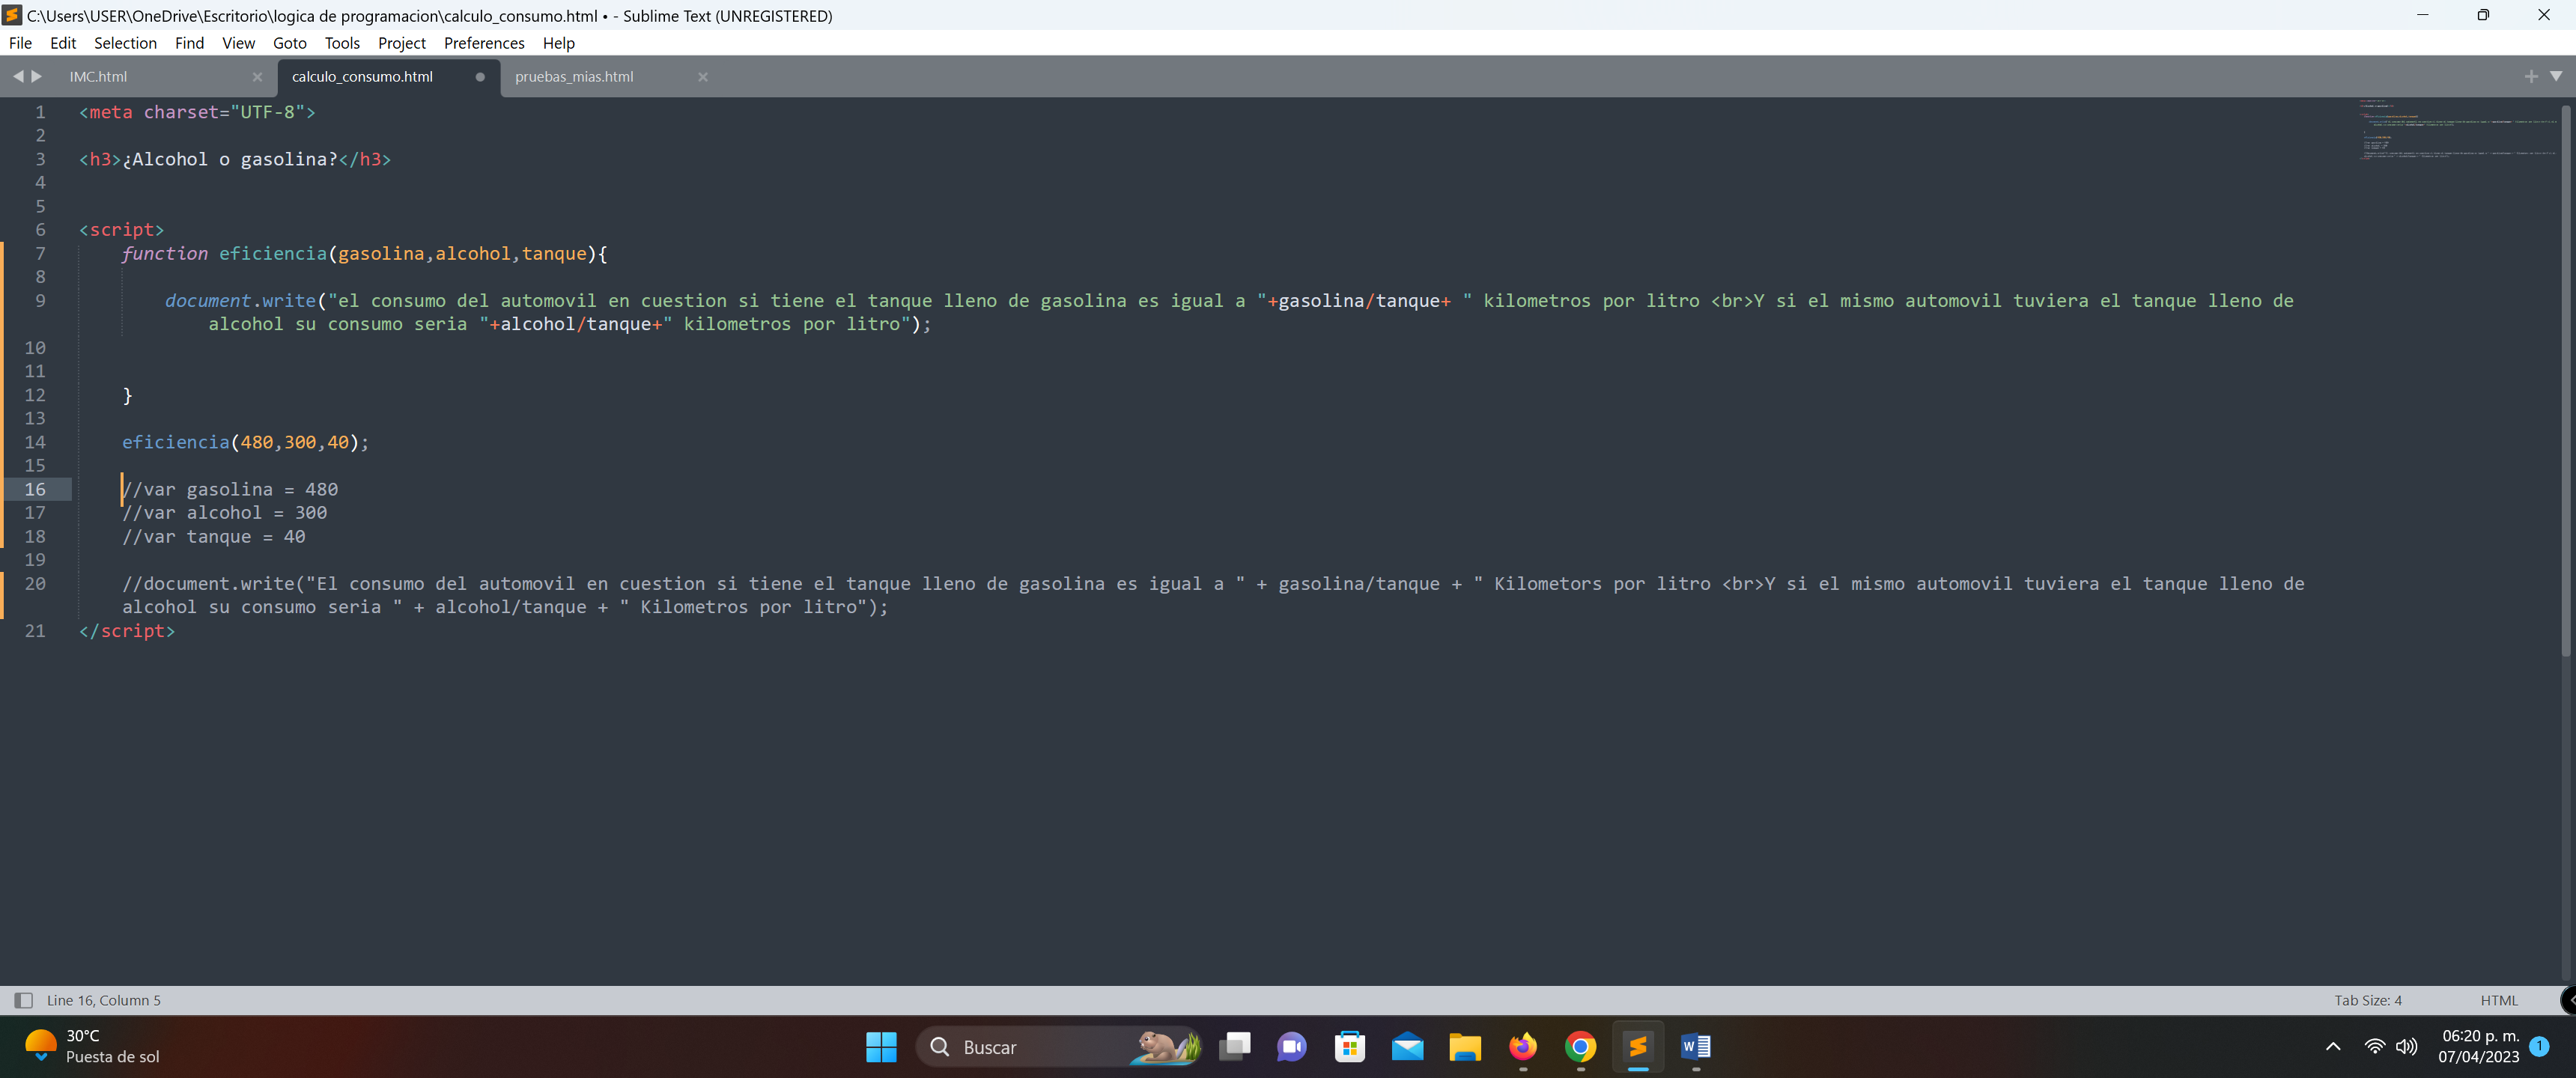Image resolution: width=2576 pixels, height=1078 pixels.
Task: Open the Windows Start menu
Action: point(881,1047)
